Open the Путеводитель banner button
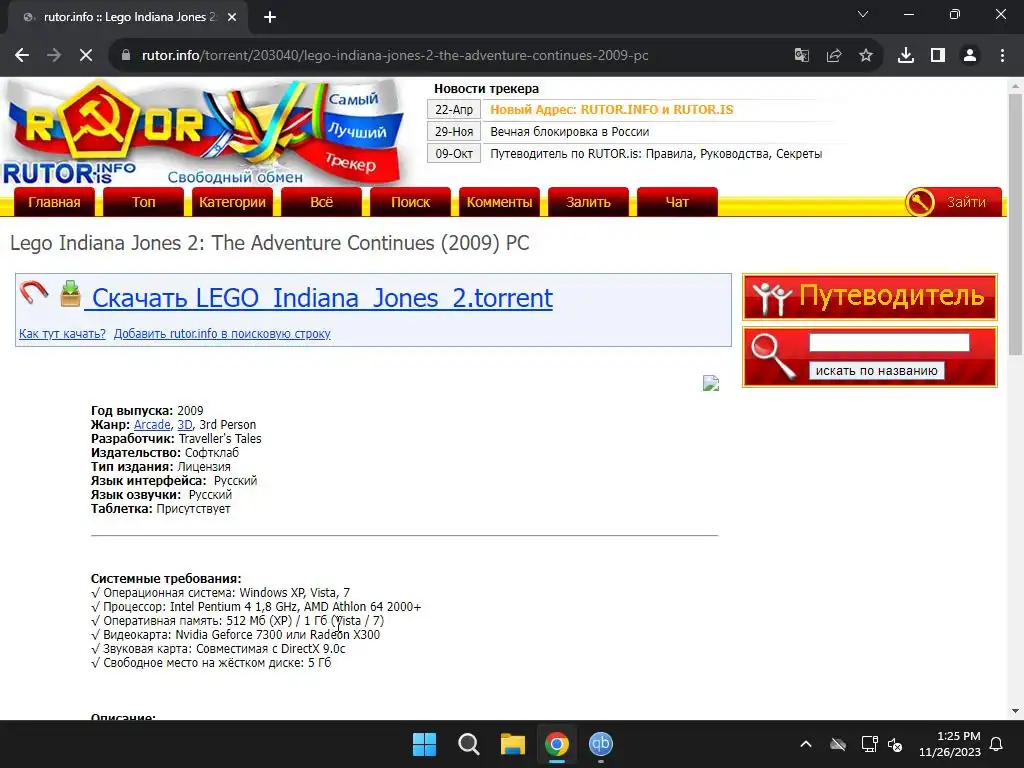 coord(870,296)
